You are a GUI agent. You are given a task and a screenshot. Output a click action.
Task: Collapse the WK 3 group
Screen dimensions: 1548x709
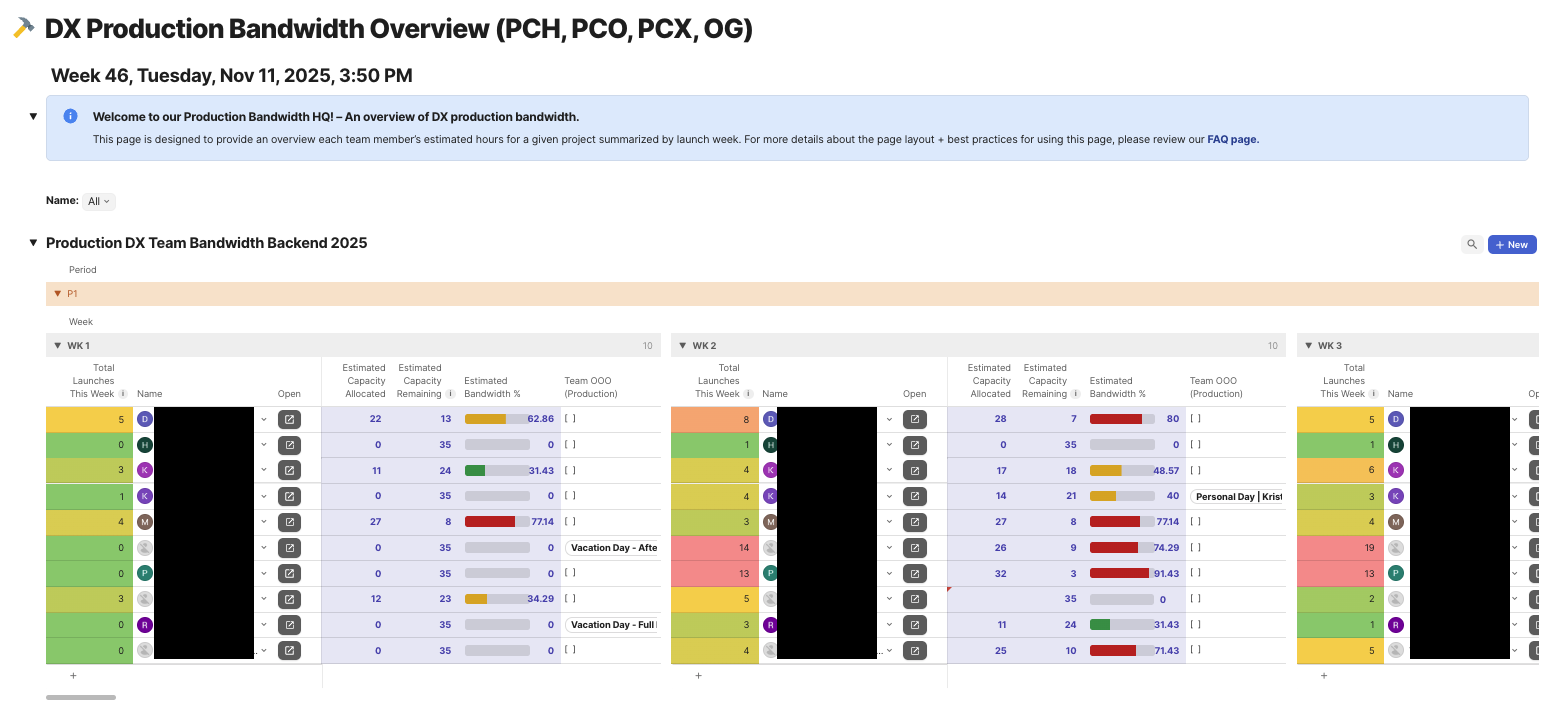(x=1307, y=346)
